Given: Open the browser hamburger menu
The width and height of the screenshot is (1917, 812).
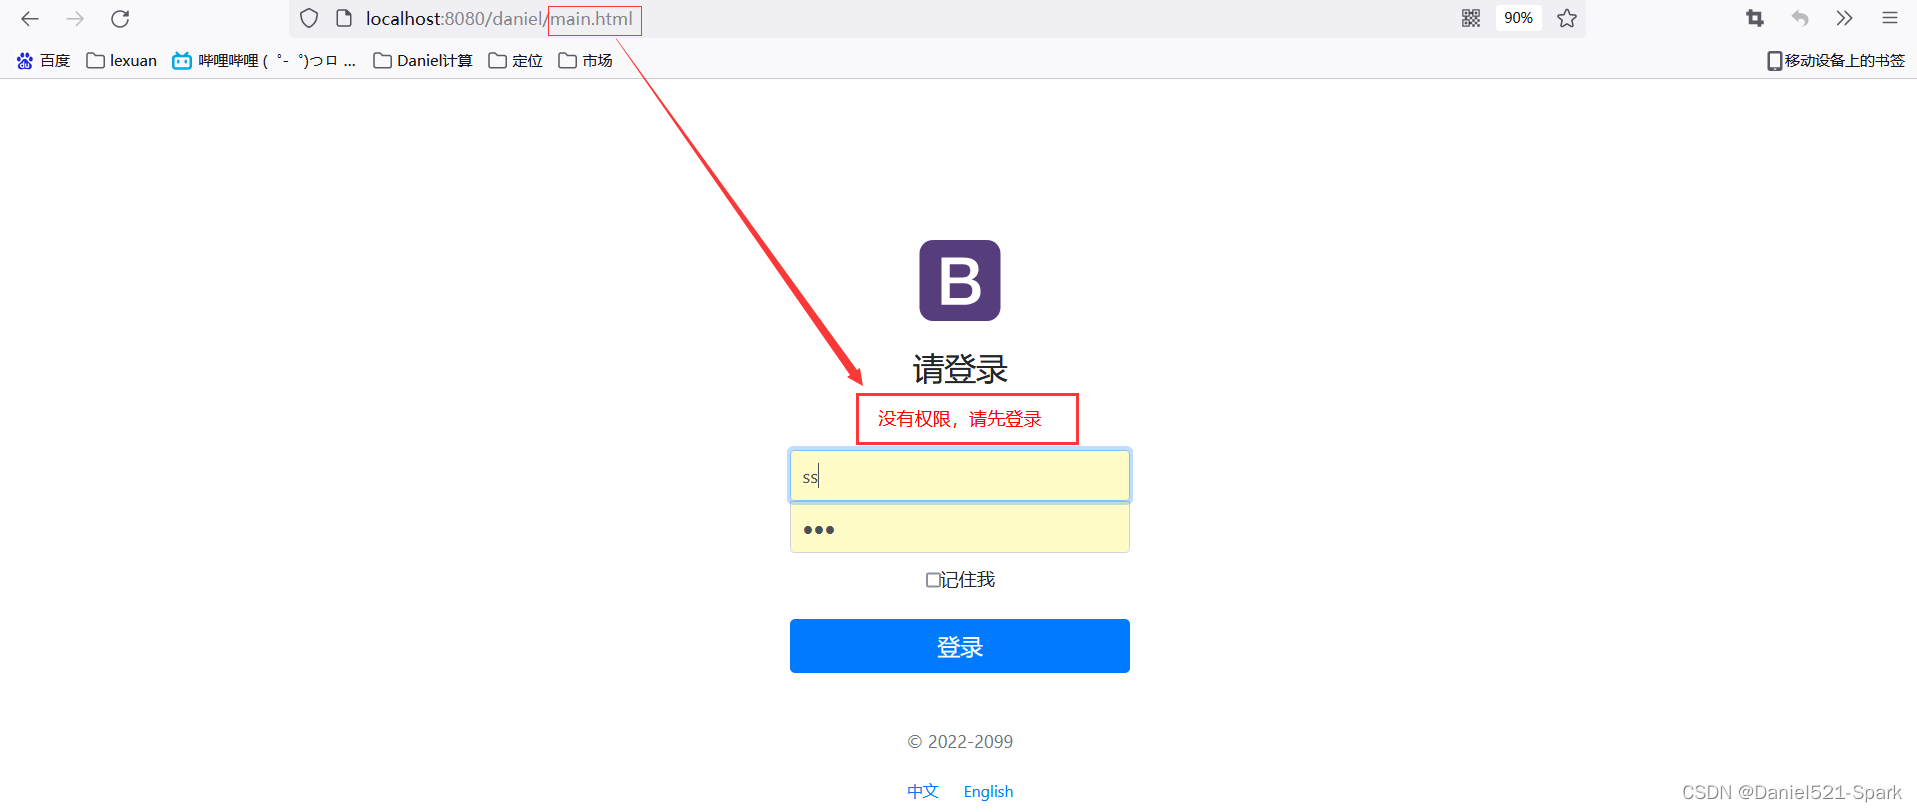Looking at the screenshot, I should pyautogui.click(x=1890, y=18).
